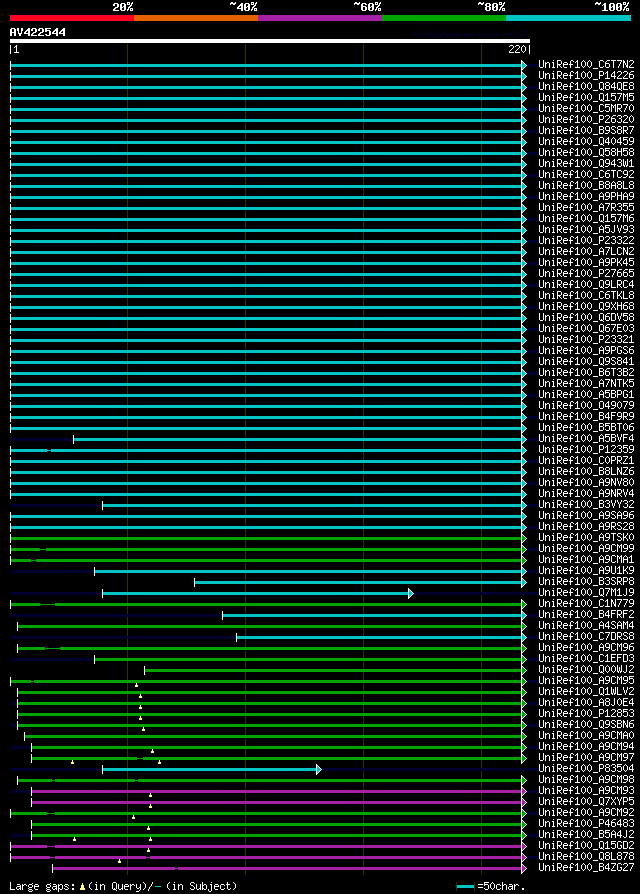Select UniRef100_B9S8R7 hit
This screenshot has width=640, height=894.
(586, 131)
